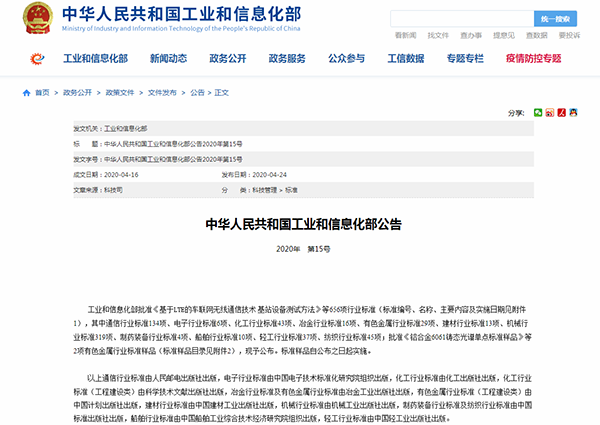Click 要投诉 quick link under search

click(569, 36)
